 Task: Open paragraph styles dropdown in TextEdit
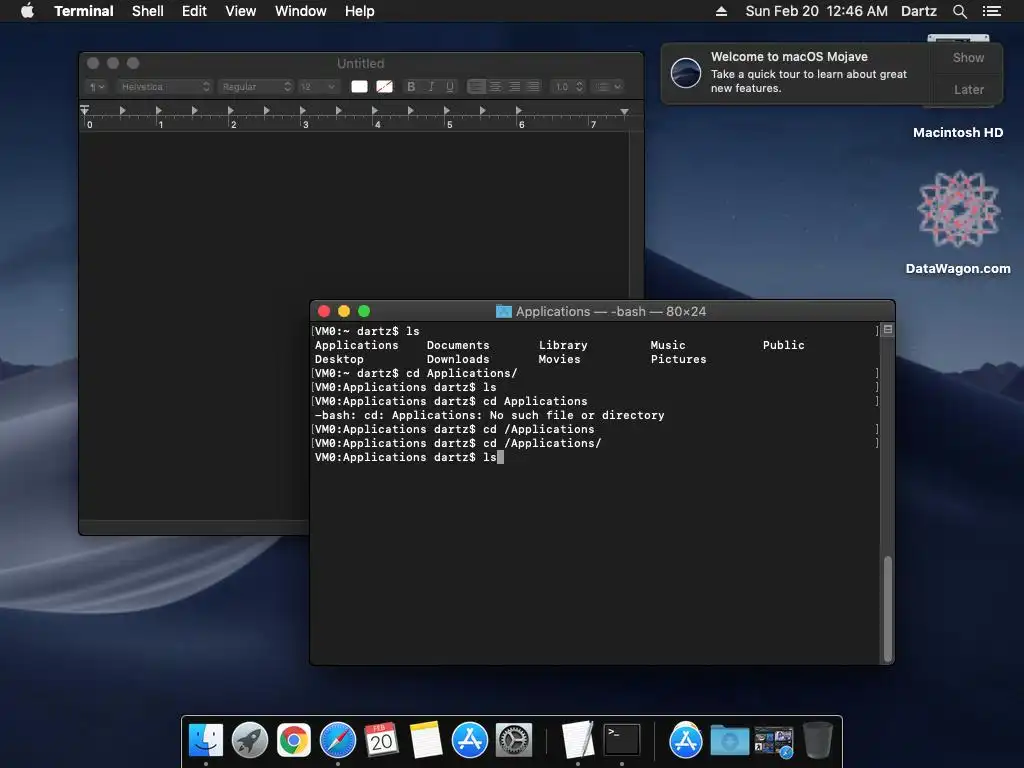(97, 86)
